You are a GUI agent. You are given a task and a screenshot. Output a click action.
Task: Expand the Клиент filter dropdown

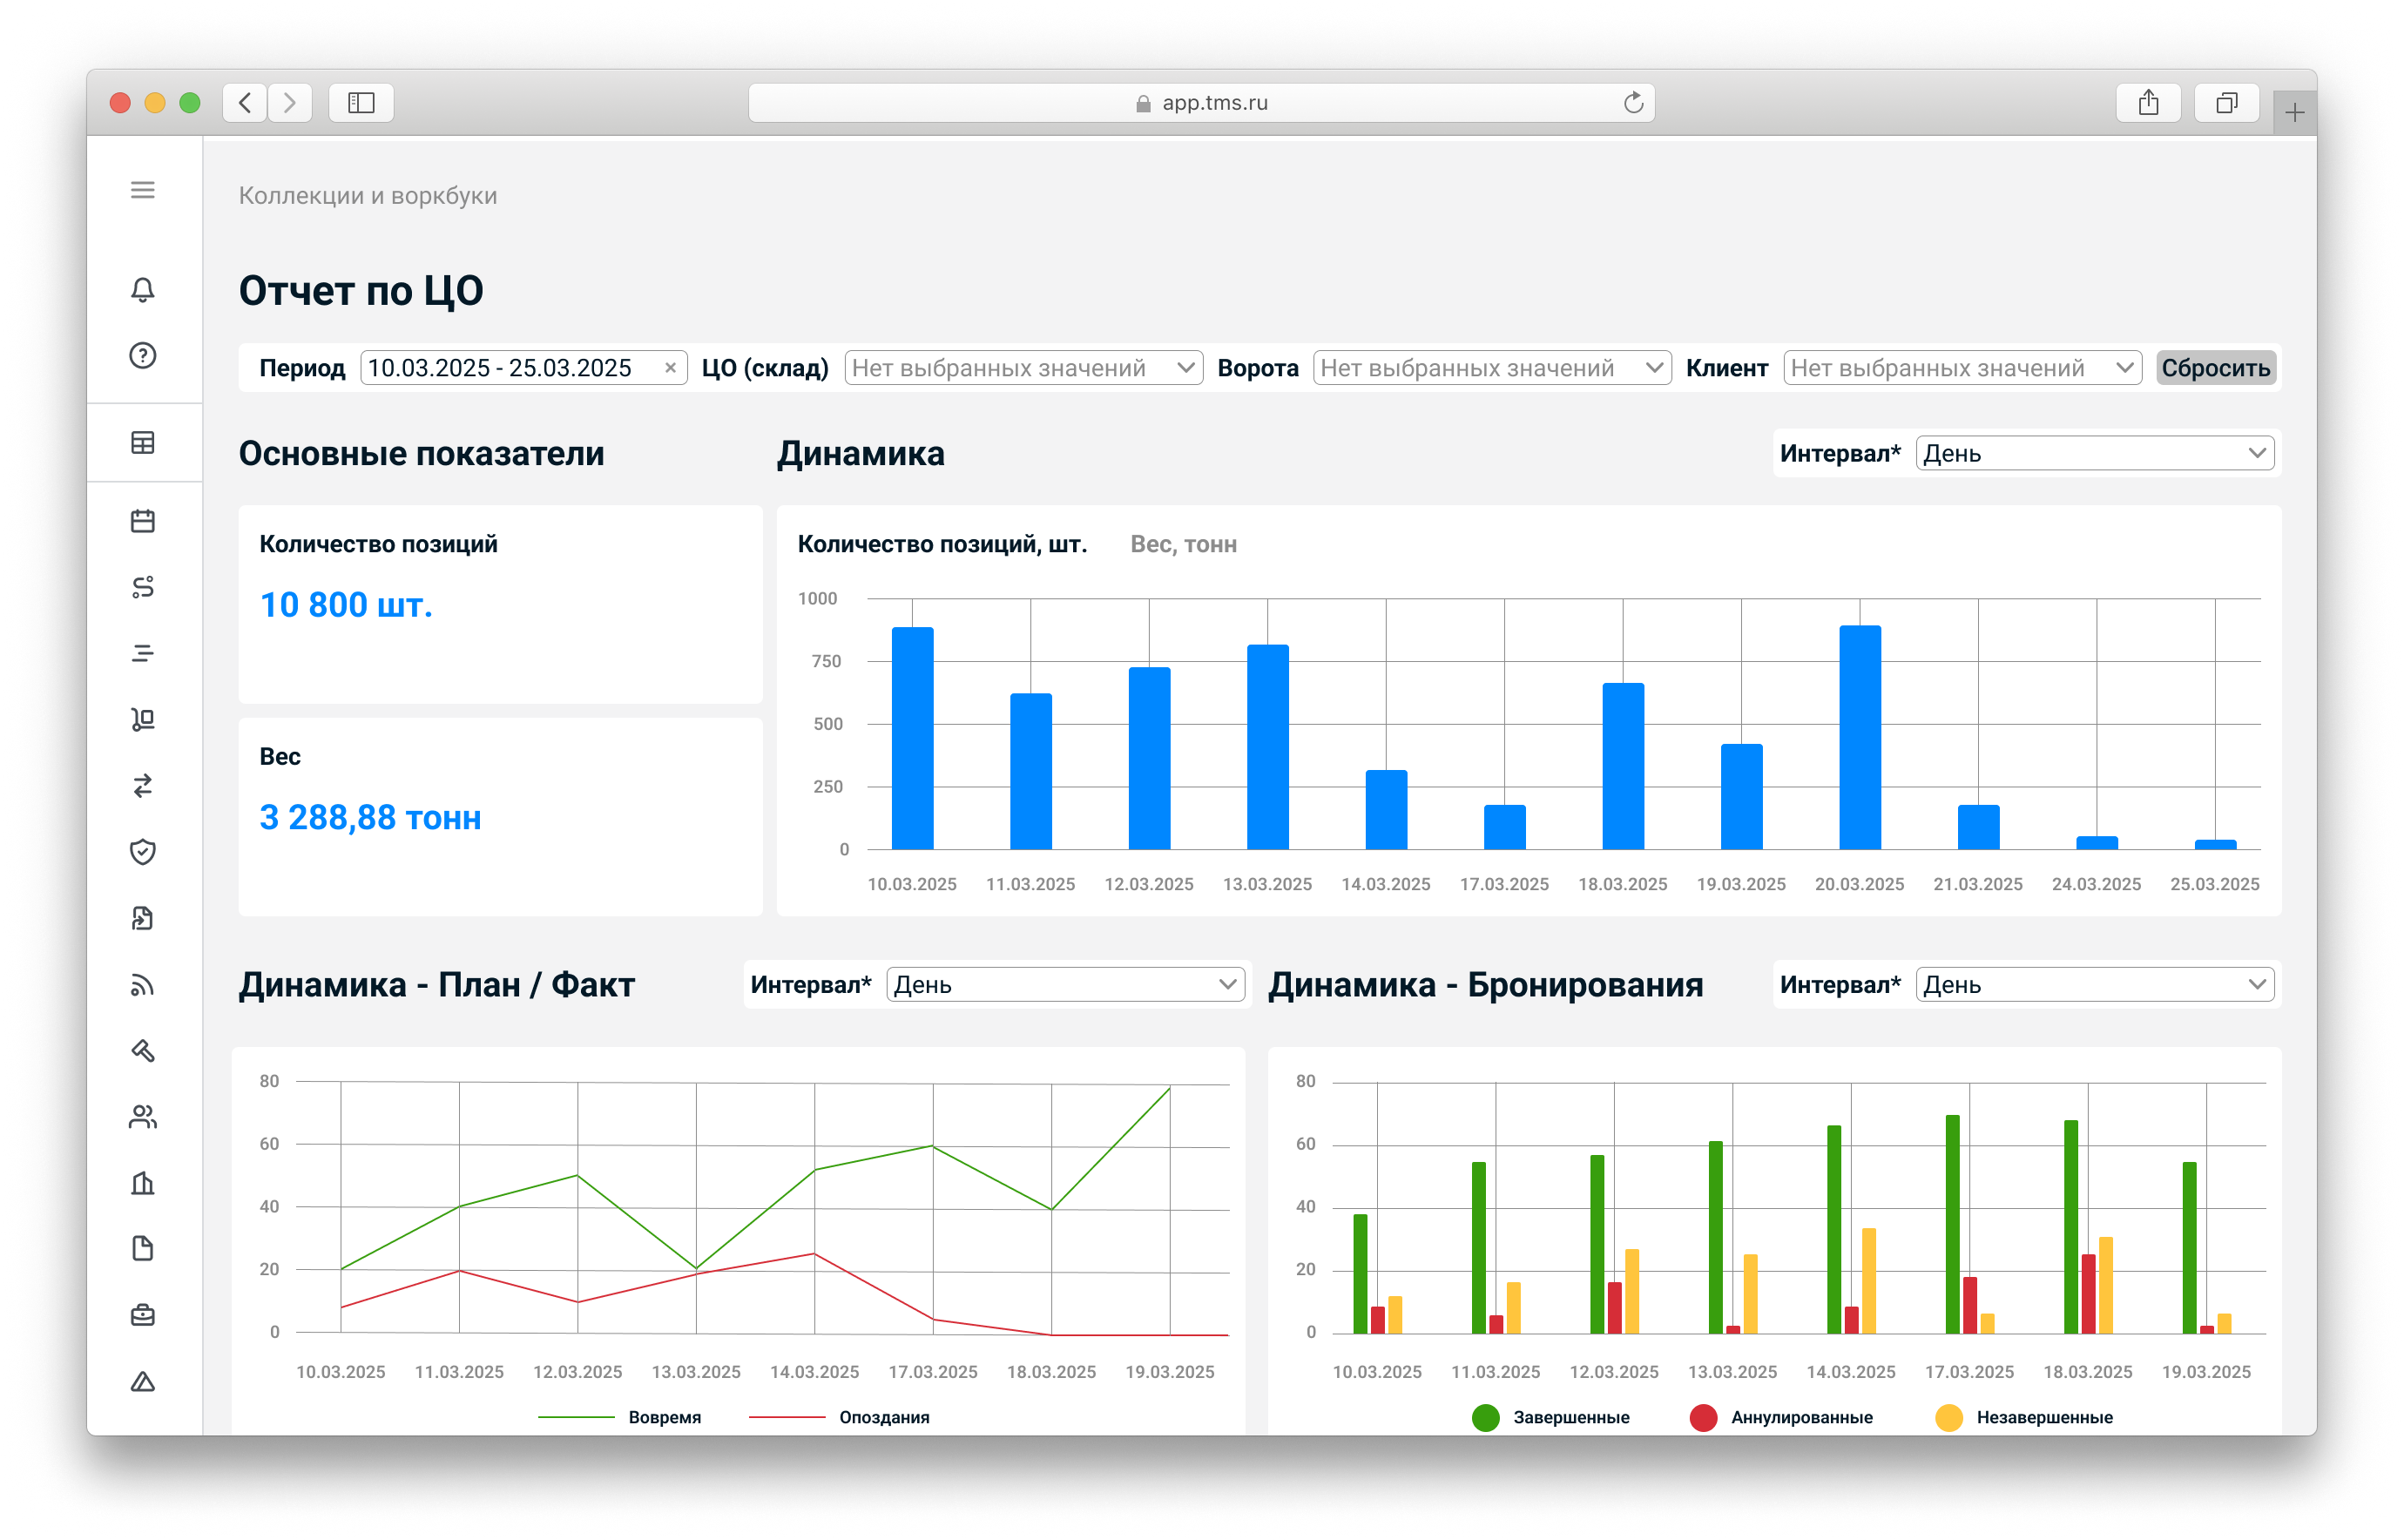(1961, 368)
